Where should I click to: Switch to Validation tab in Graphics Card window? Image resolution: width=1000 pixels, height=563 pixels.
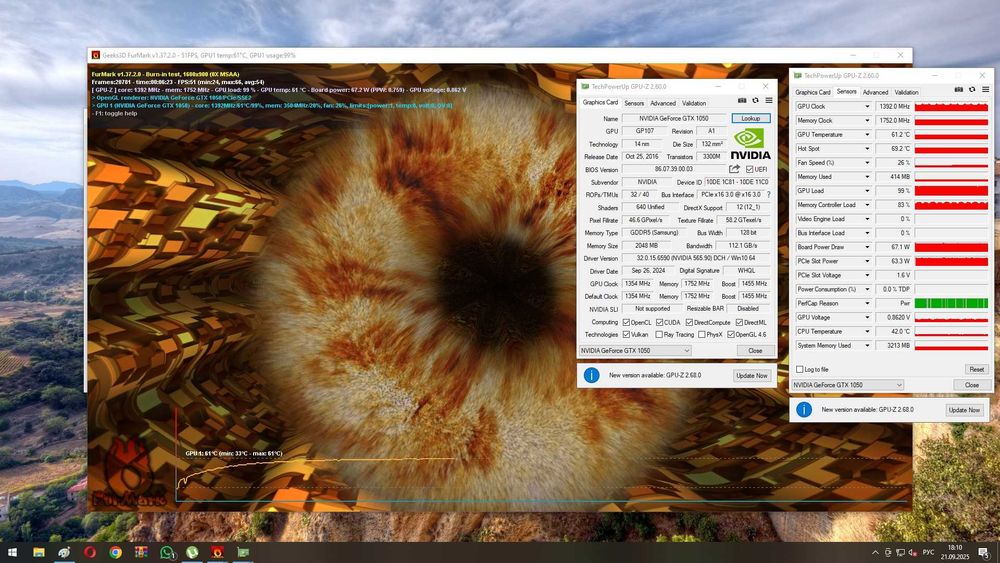[694, 103]
